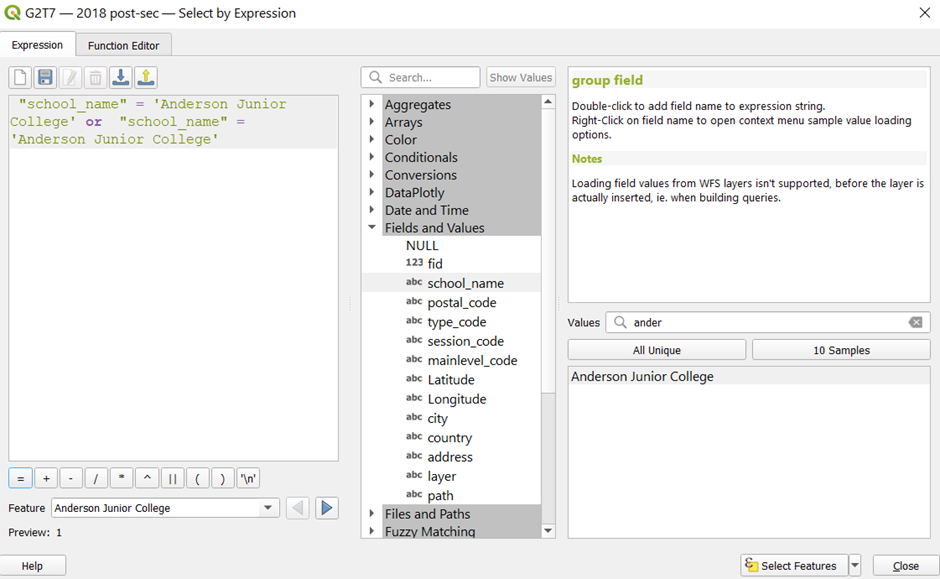Insert the string concatenation || operator
Image resolution: width=940 pixels, height=579 pixels.
(171, 479)
